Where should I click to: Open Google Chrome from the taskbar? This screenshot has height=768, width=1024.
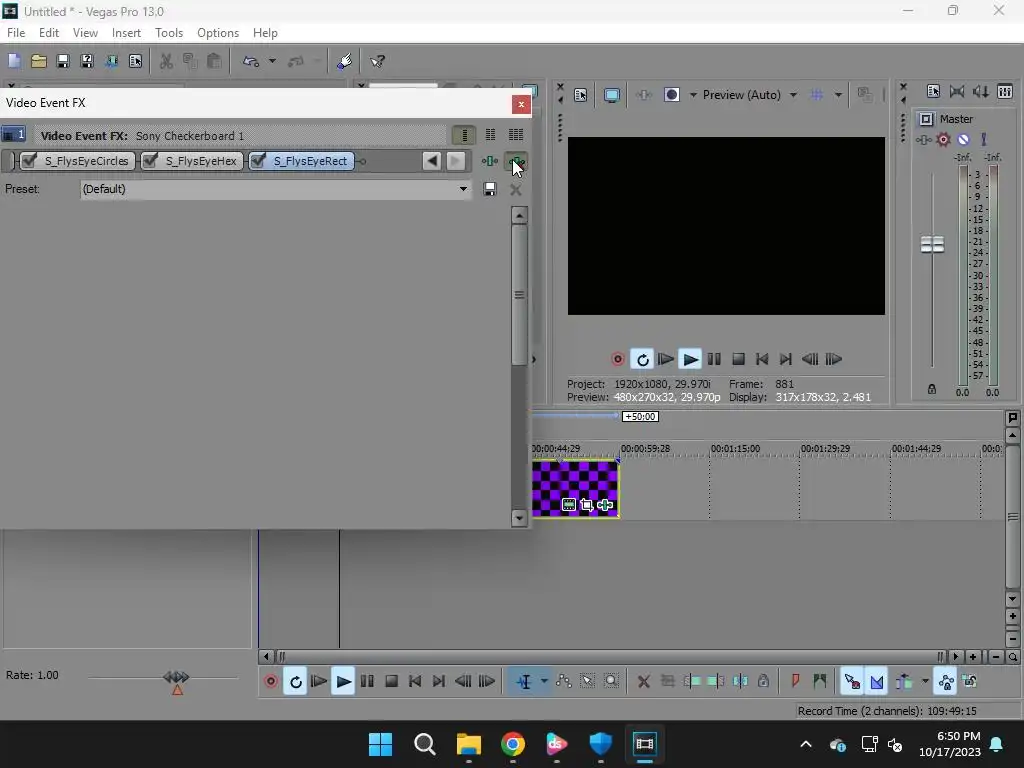513,744
